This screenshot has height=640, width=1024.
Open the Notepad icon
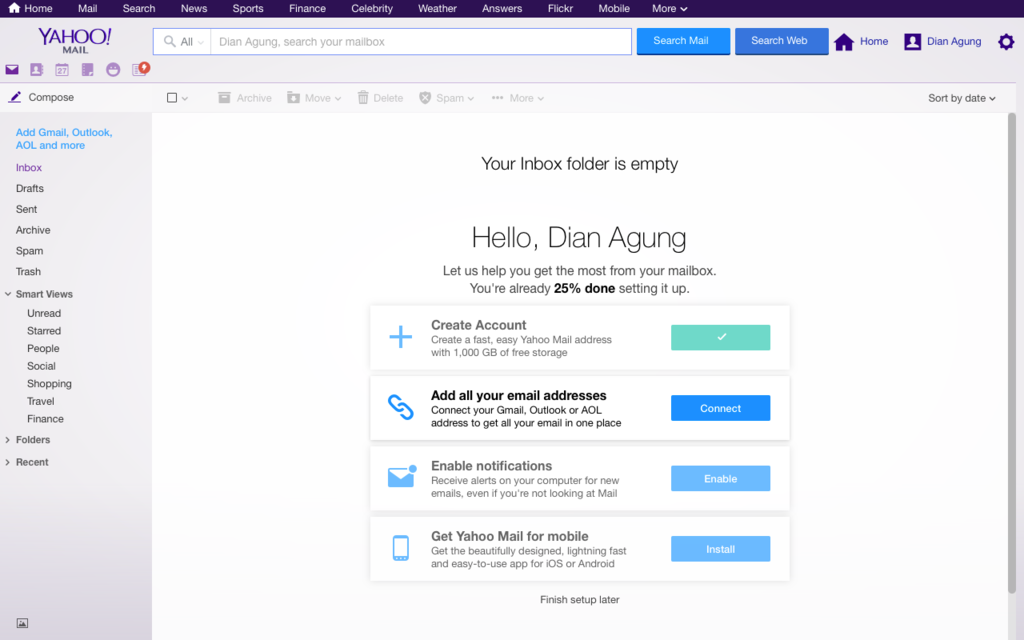point(88,70)
